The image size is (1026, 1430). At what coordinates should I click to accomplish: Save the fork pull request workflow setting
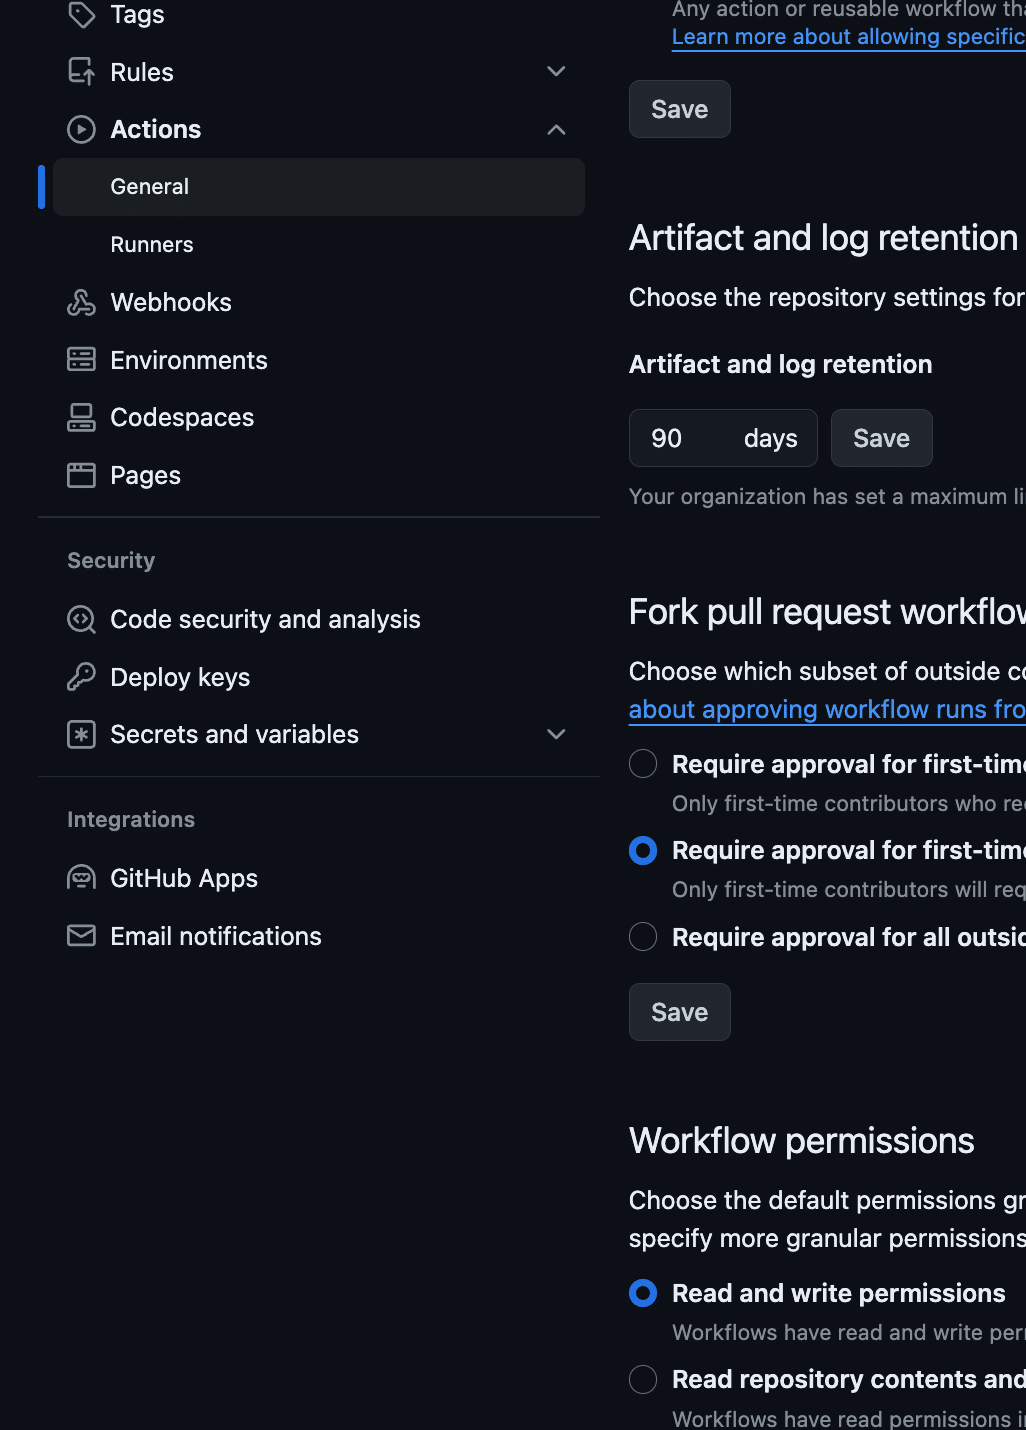pos(679,1012)
